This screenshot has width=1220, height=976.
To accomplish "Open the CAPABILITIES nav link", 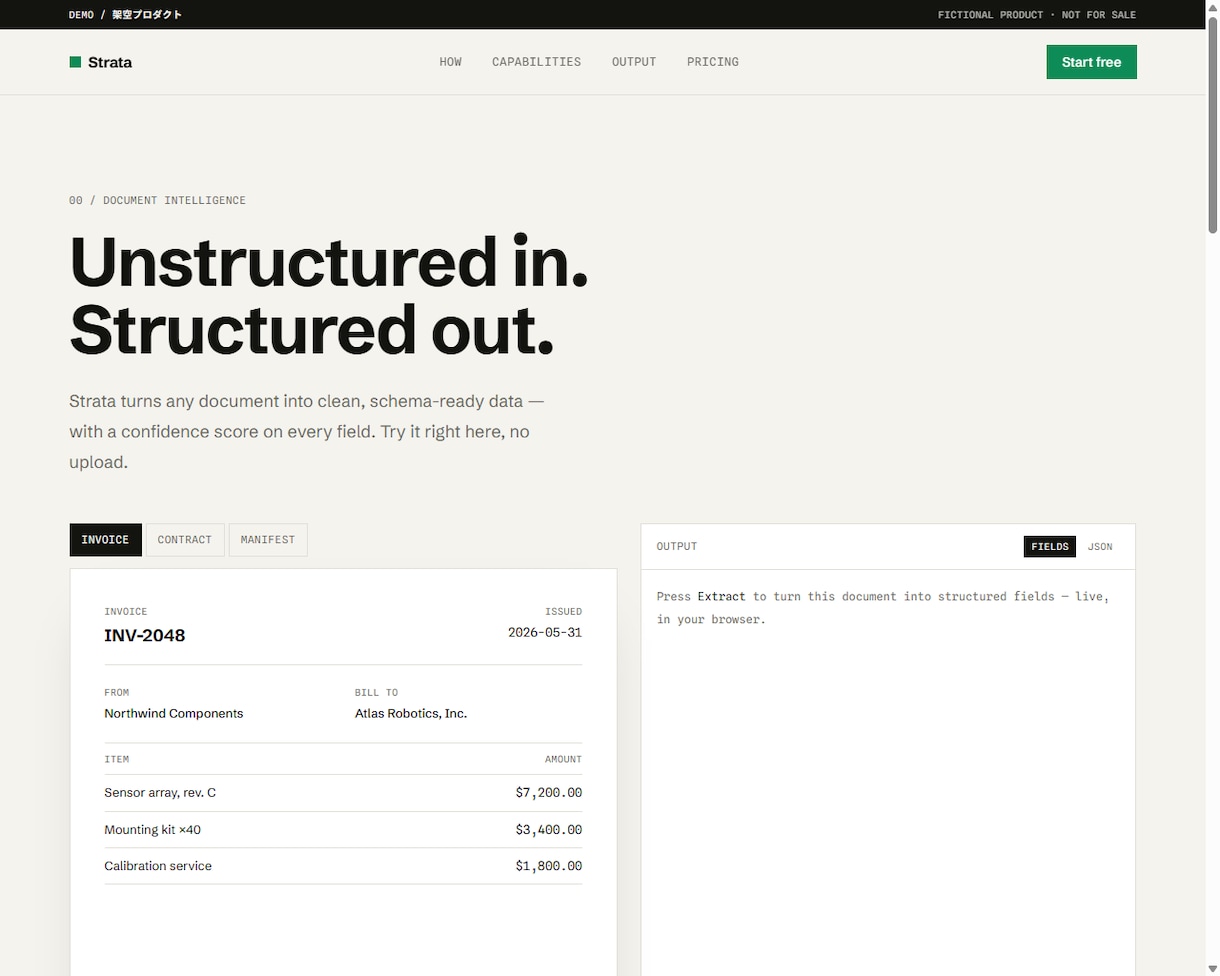I will click(536, 62).
